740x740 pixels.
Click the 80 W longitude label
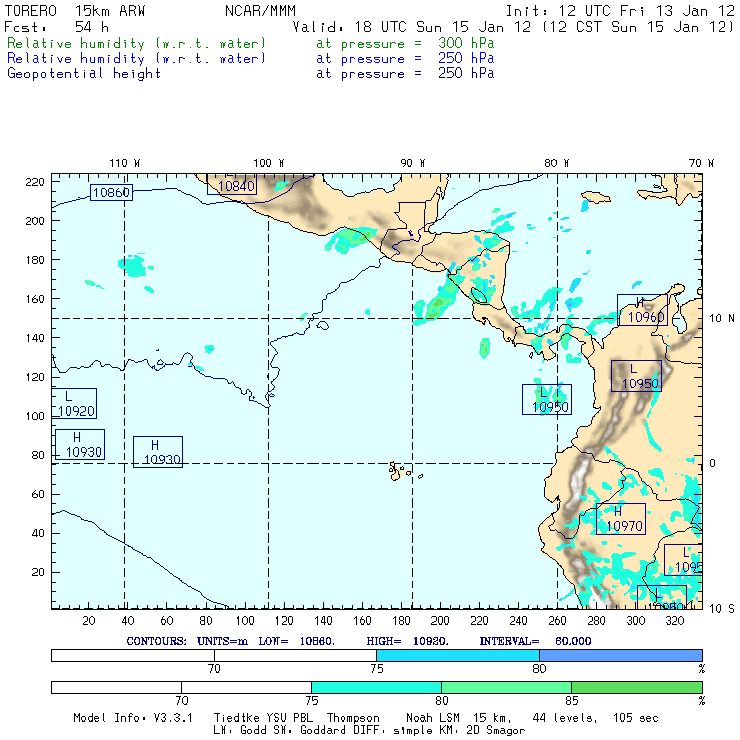[556, 163]
